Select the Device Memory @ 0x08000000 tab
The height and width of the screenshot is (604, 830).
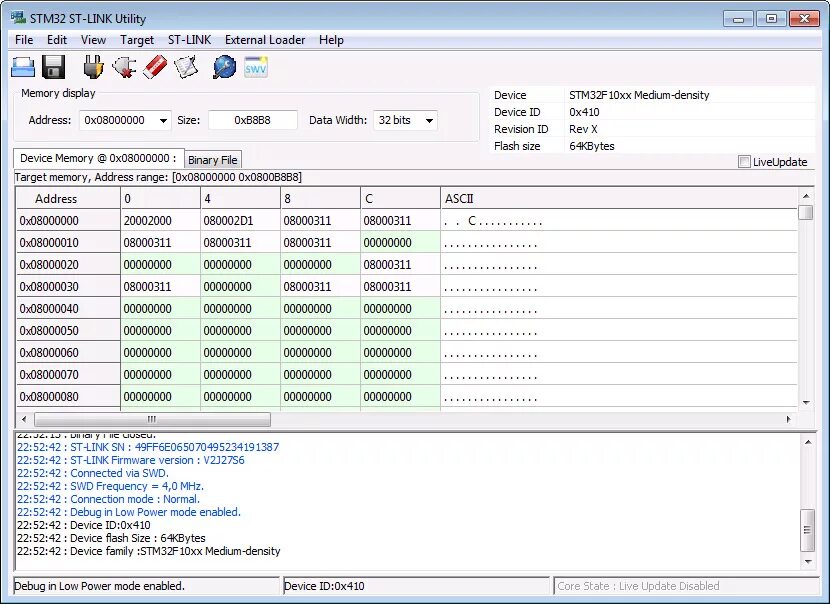coord(98,158)
